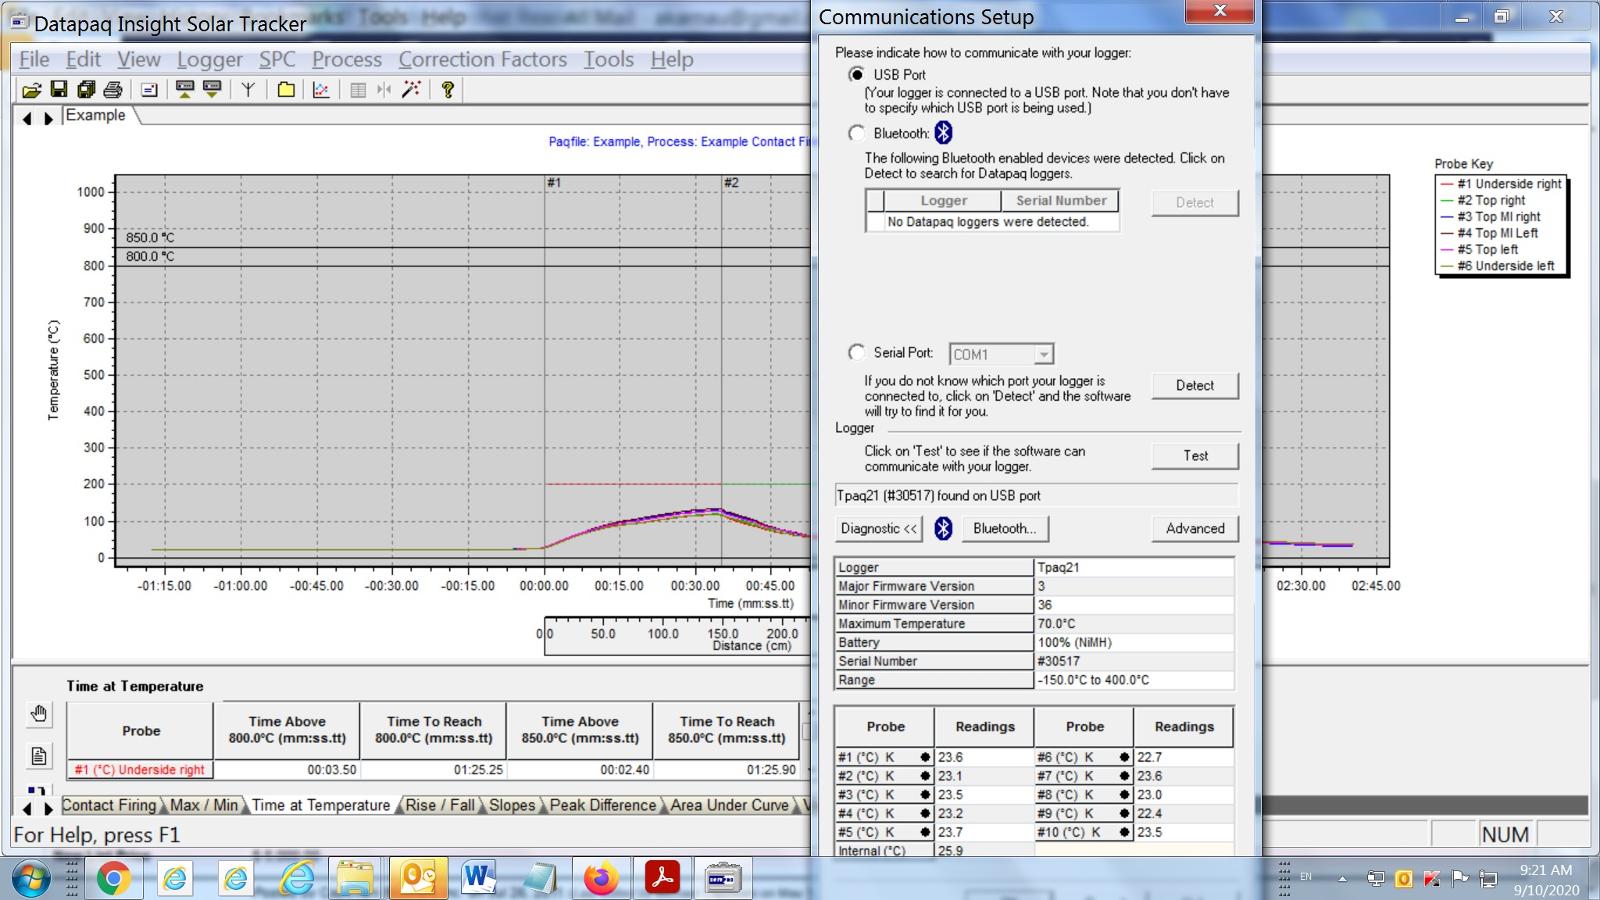Click the magic wand wizard icon

pyautogui.click(x=411, y=90)
